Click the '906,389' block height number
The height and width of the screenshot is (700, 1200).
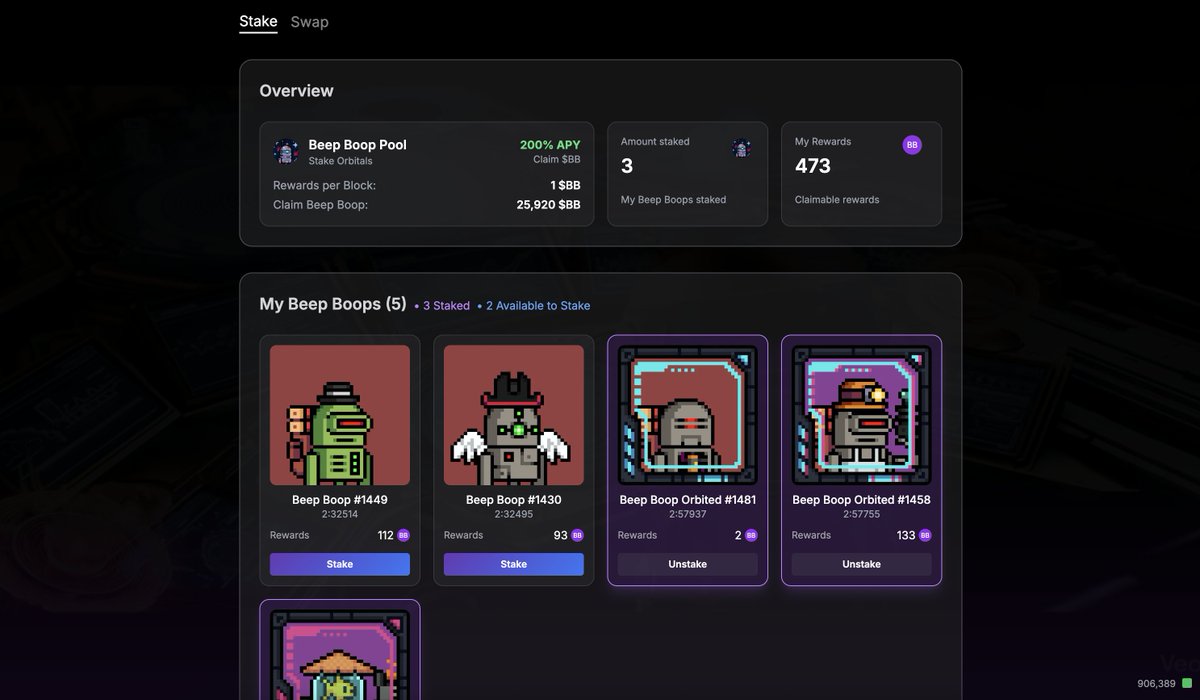tap(1156, 684)
